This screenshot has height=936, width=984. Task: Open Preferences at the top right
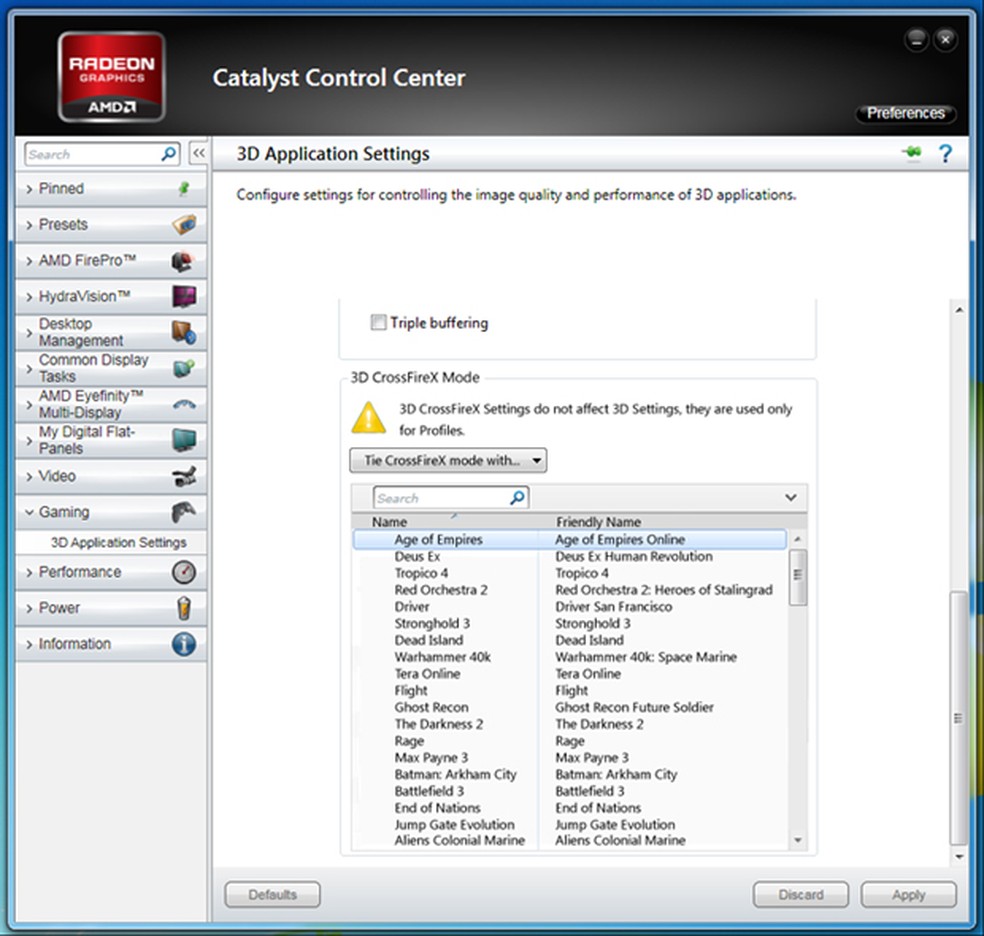point(905,113)
